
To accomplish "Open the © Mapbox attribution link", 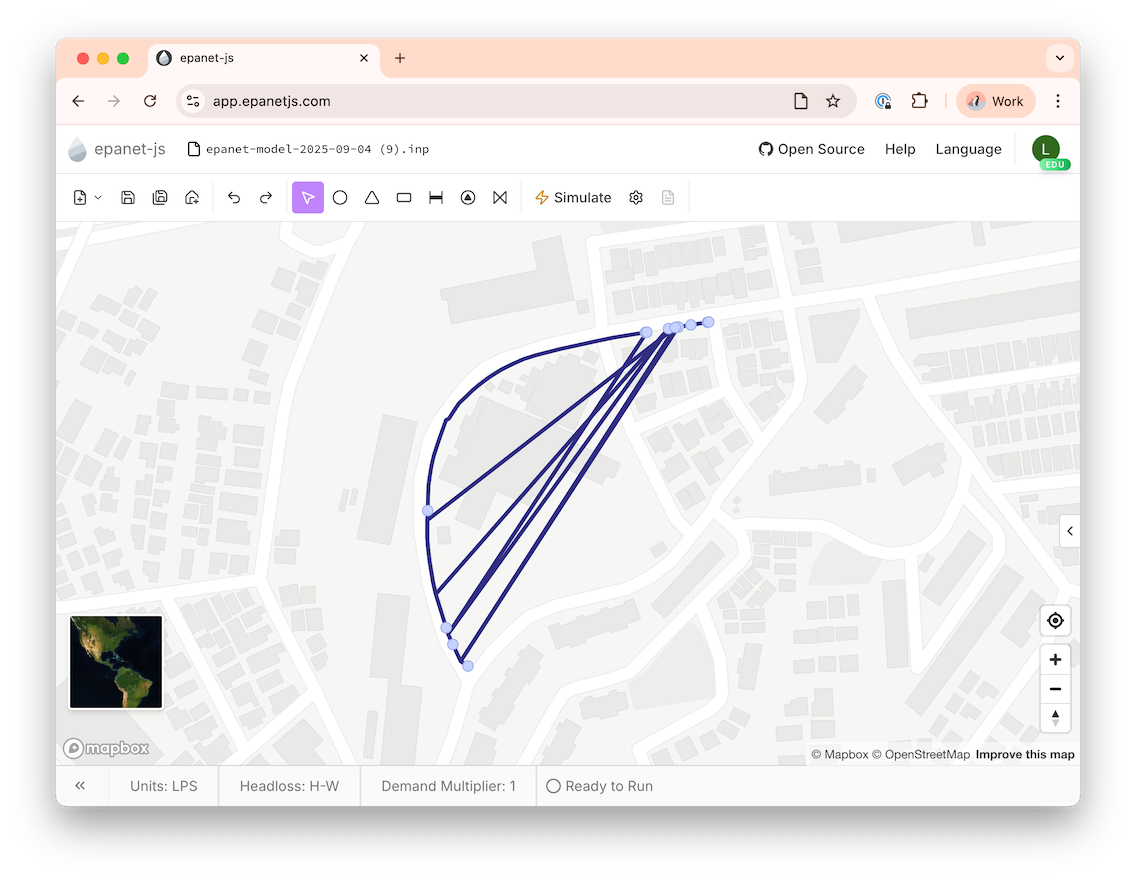I will coord(839,755).
